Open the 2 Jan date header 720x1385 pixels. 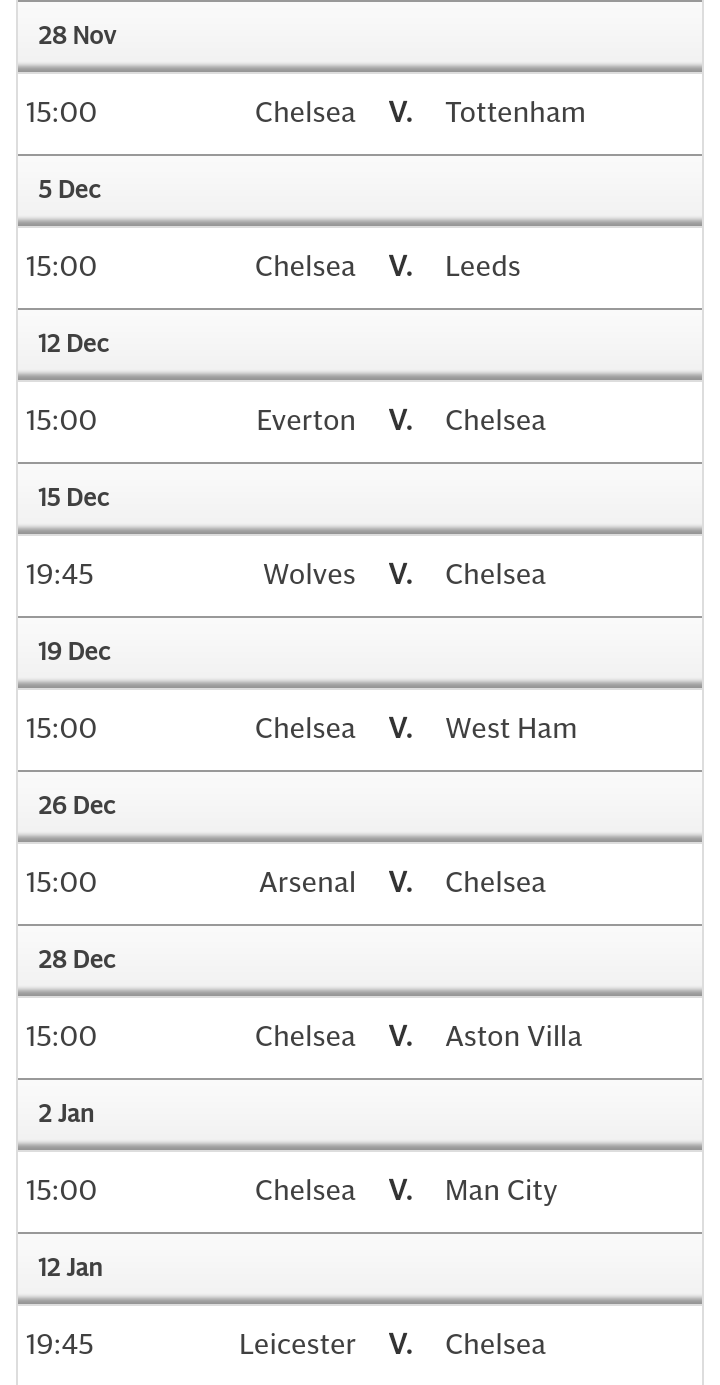(x=66, y=1114)
